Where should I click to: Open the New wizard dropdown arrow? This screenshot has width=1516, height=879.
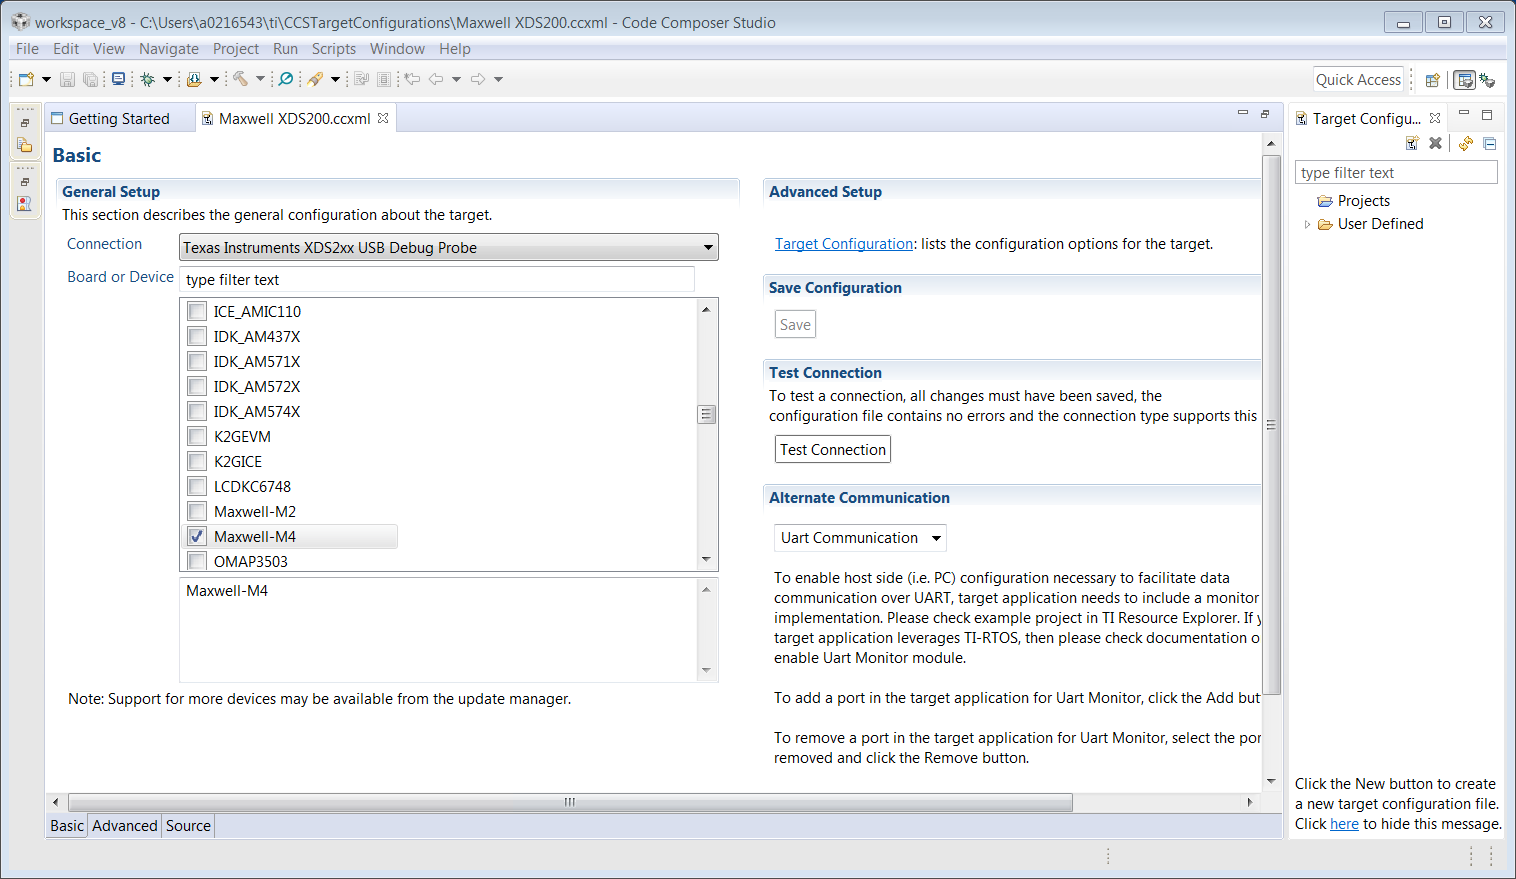click(46, 79)
